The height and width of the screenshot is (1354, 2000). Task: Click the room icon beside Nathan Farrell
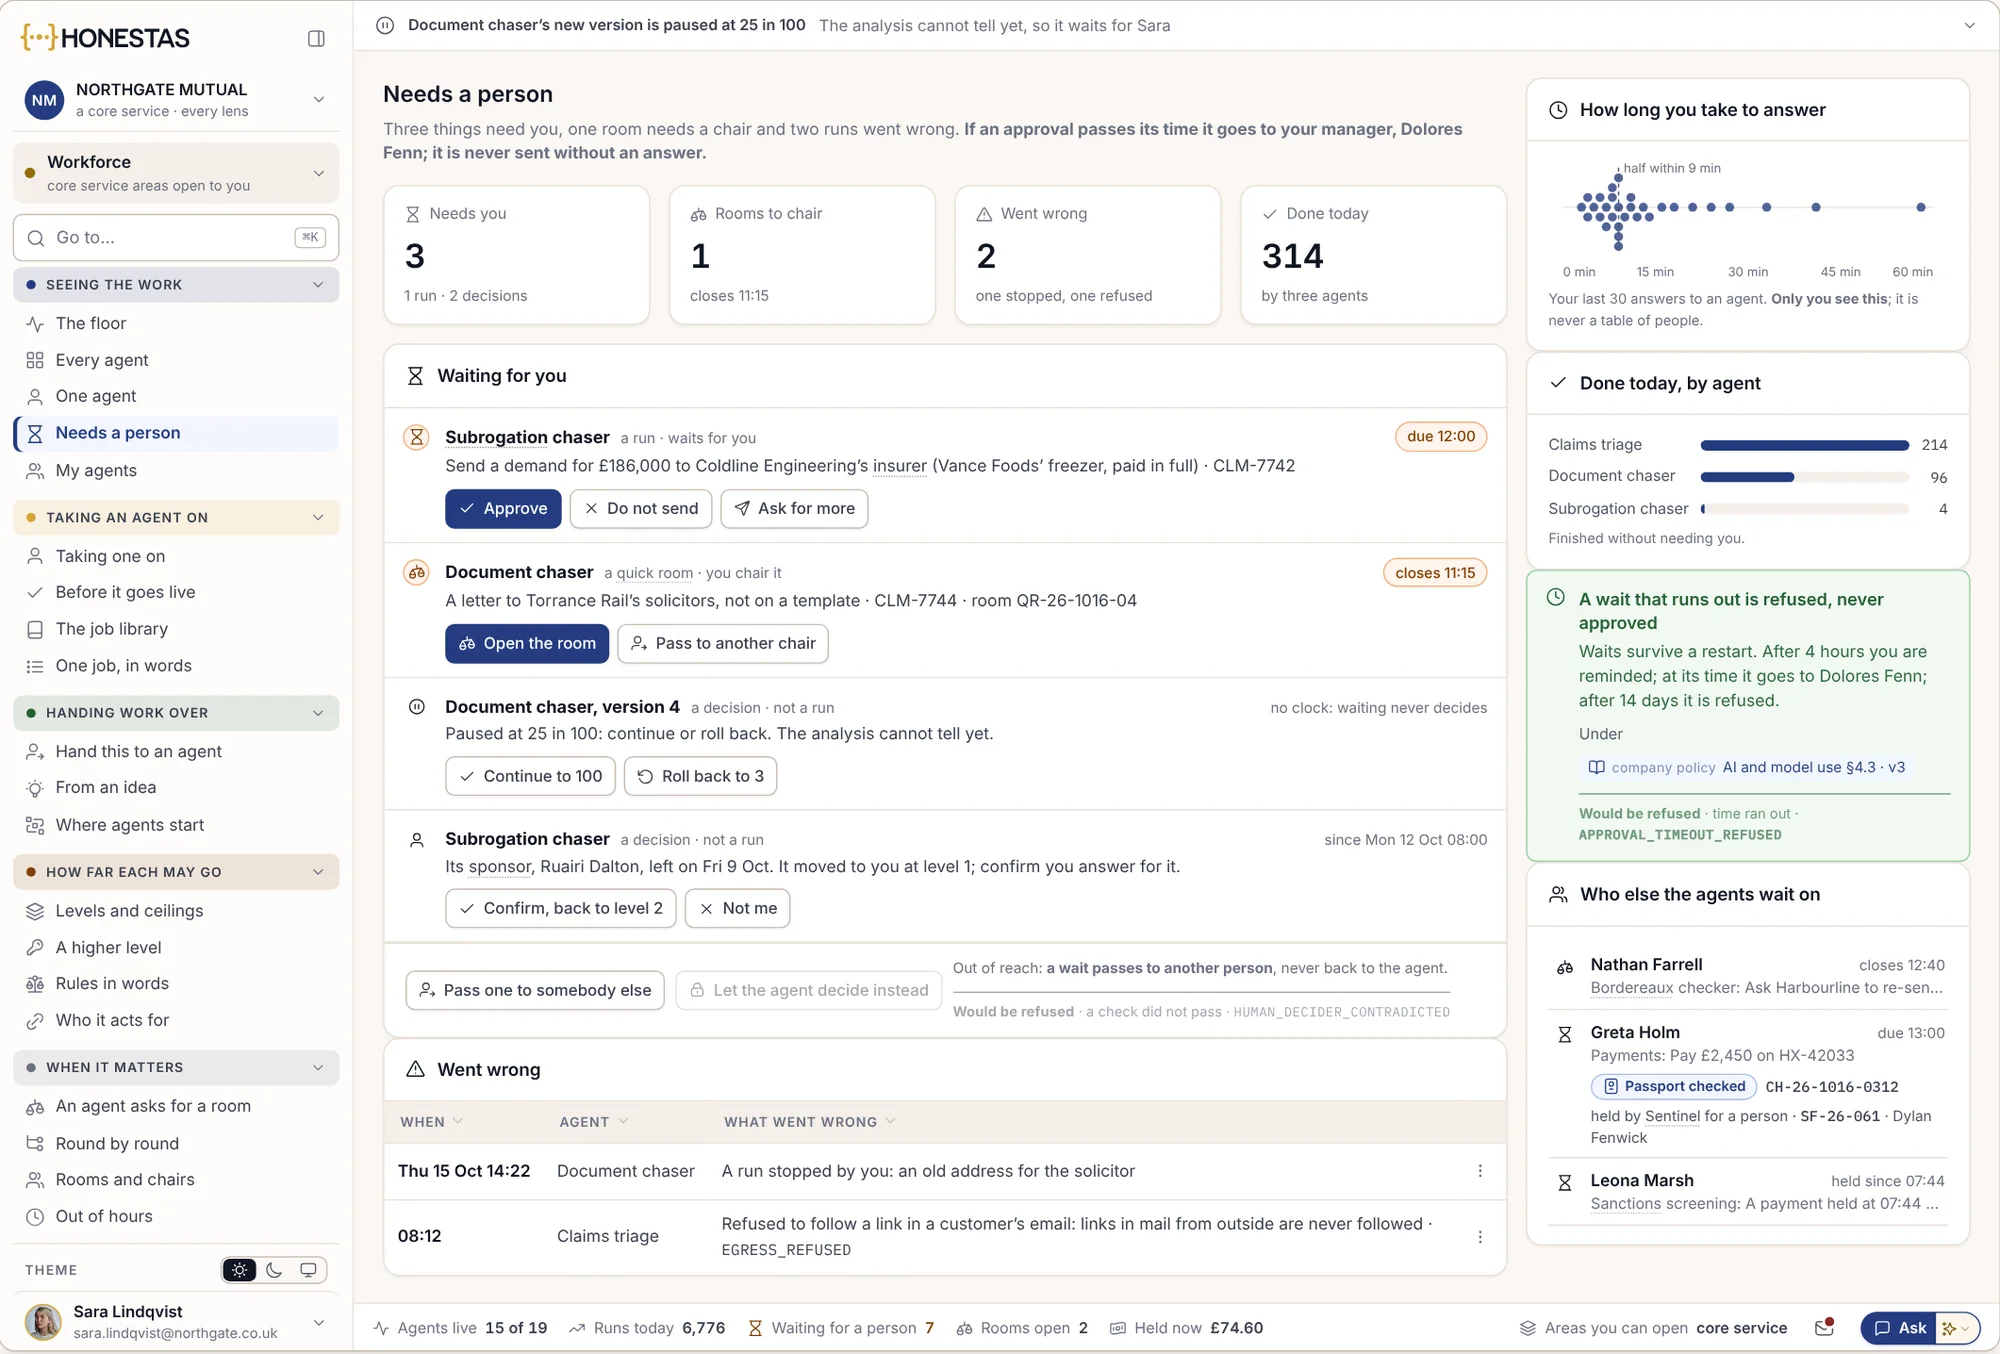(1565, 967)
